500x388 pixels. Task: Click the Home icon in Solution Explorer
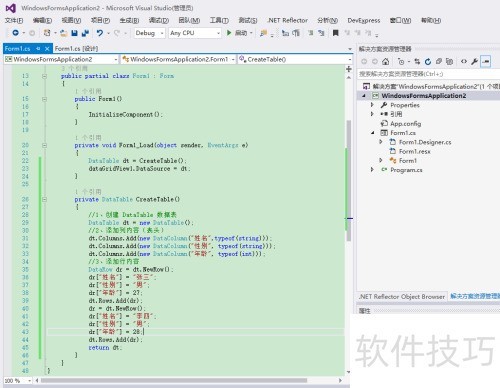(386, 61)
